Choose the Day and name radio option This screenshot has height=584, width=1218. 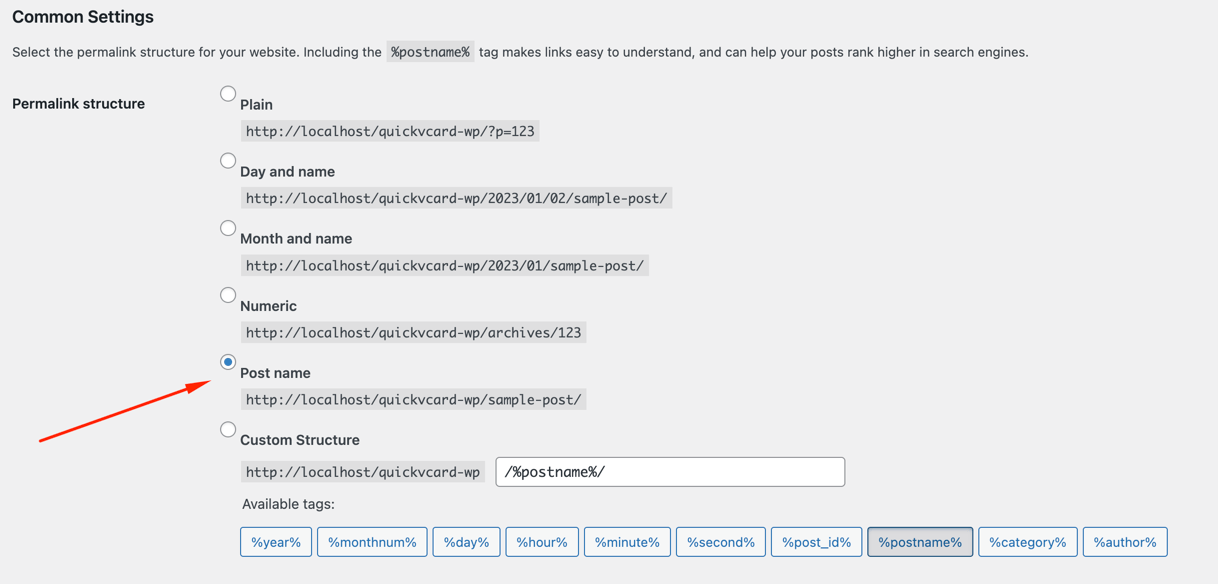coord(228,161)
